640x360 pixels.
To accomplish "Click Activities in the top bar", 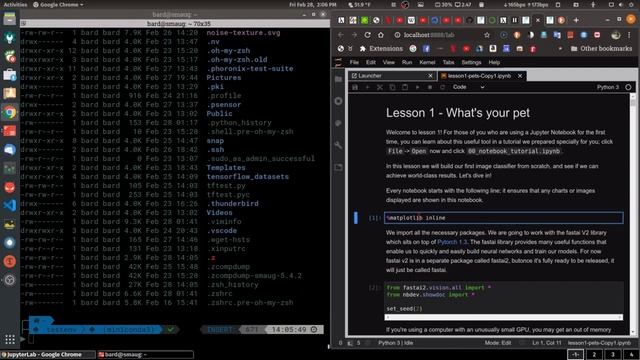I will 15,4.
